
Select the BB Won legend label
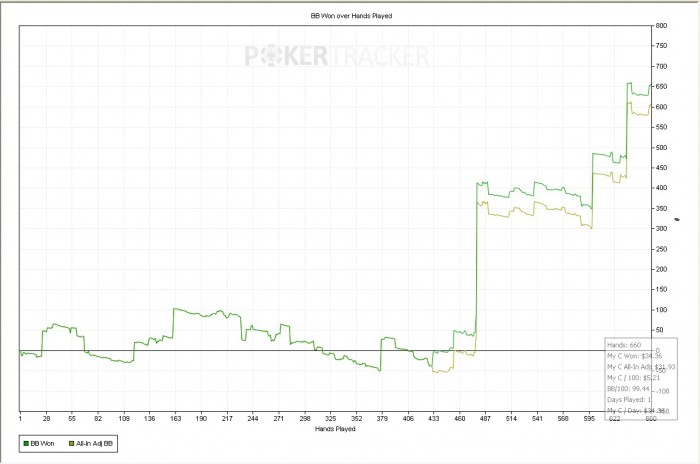pos(42,443)
